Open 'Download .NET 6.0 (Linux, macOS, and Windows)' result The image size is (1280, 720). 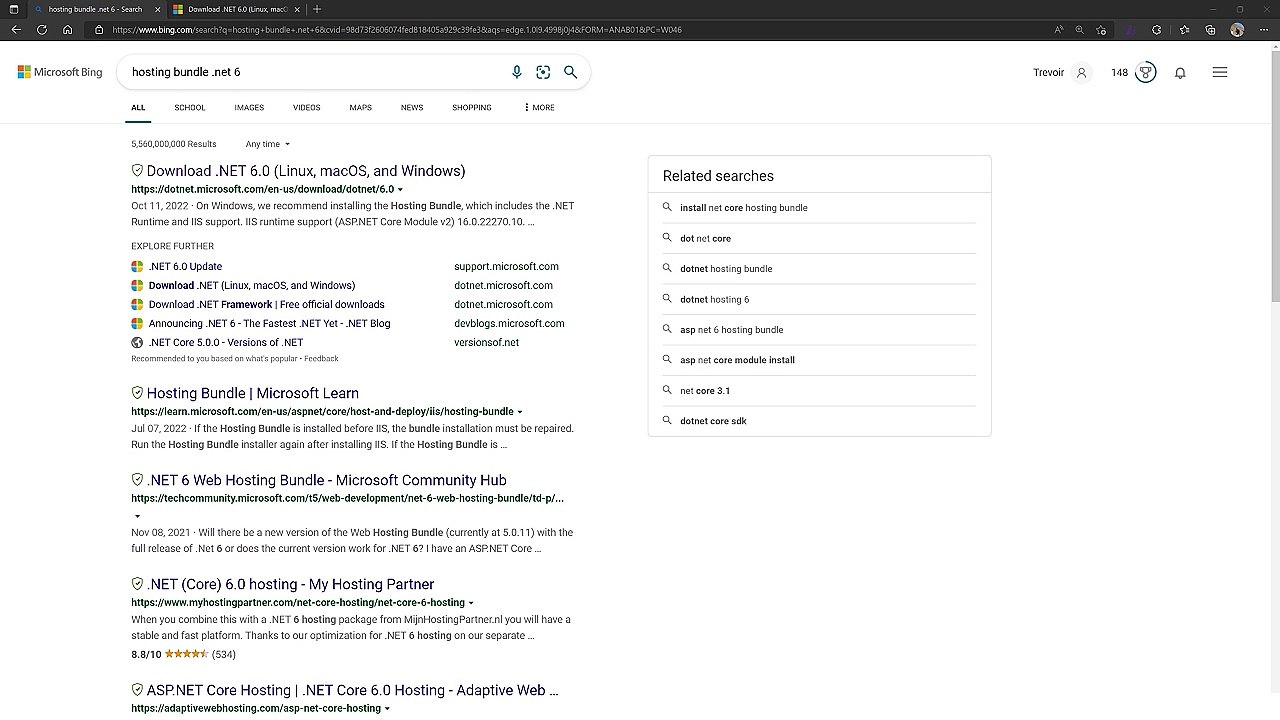click(x=306, y=171)
